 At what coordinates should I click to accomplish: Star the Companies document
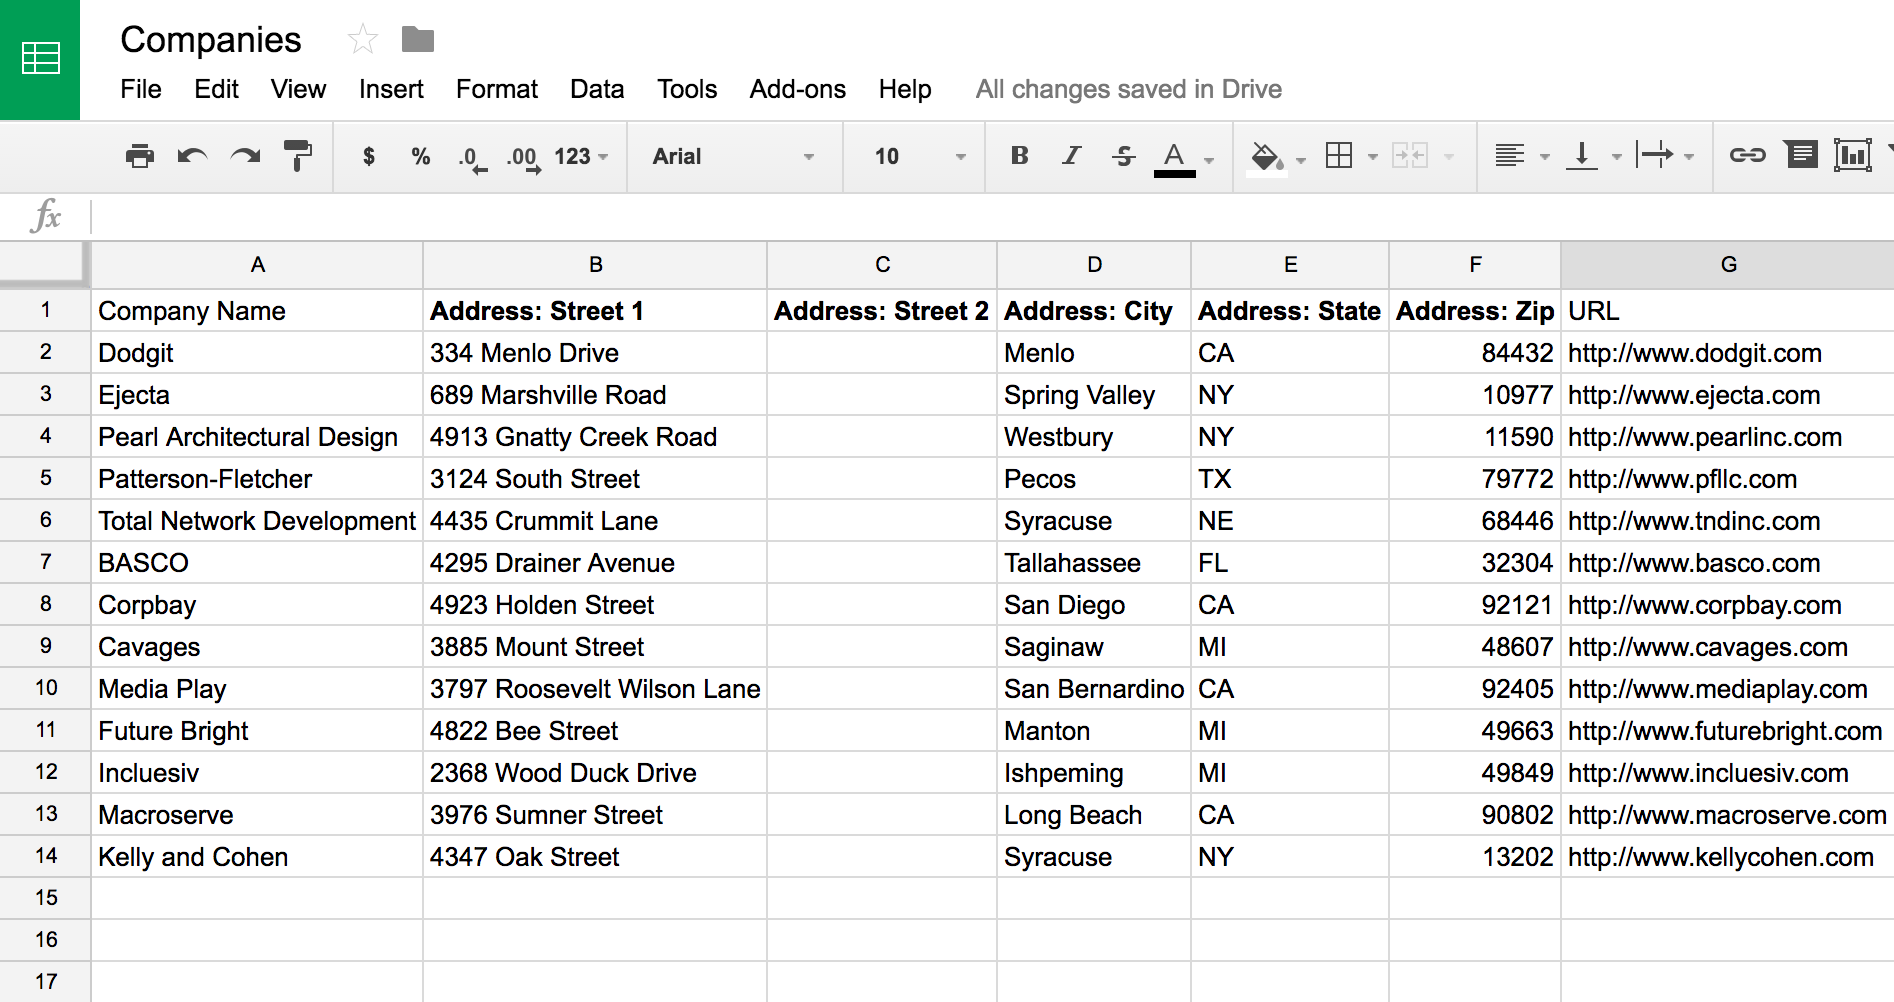click(363, 40)
